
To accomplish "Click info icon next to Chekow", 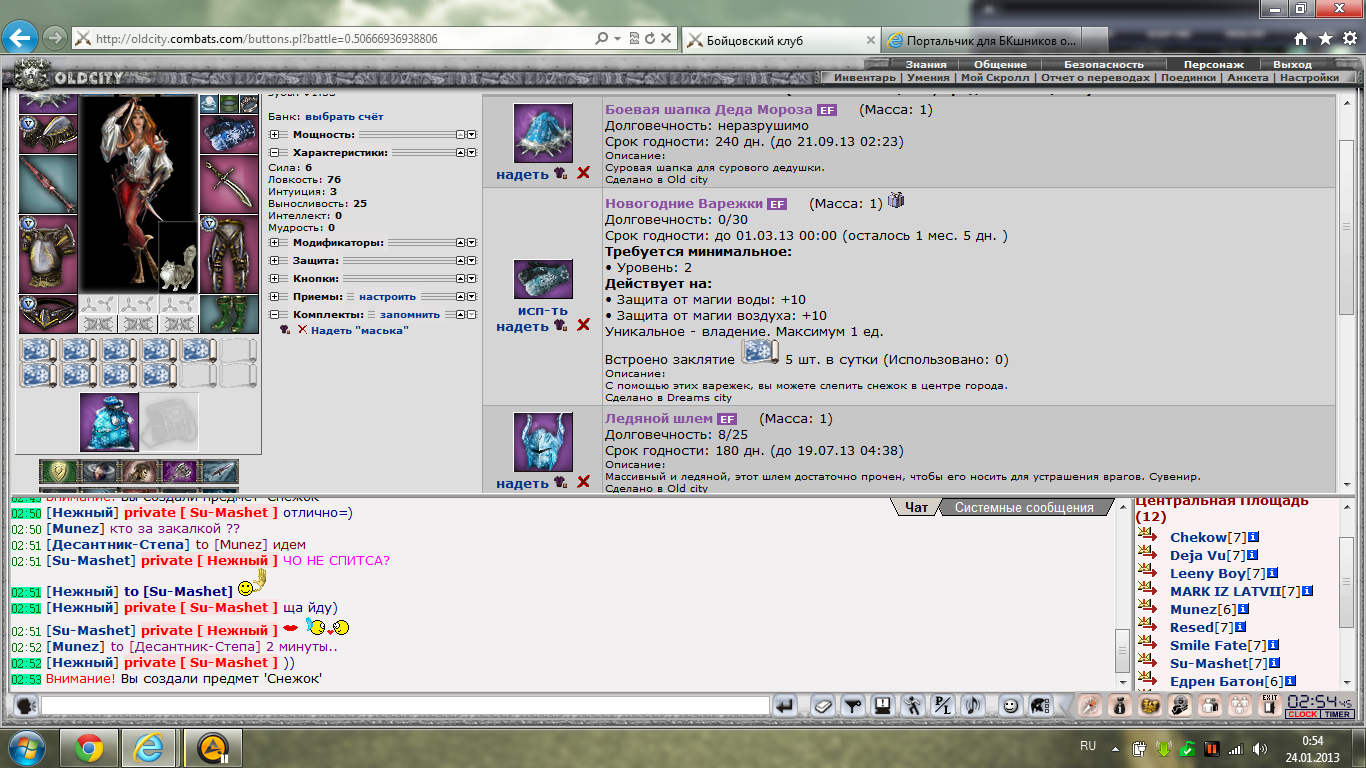I will click(1253, 537).
